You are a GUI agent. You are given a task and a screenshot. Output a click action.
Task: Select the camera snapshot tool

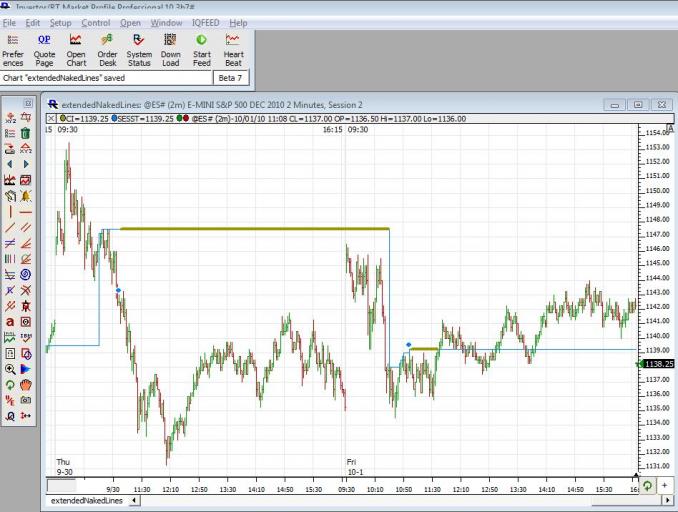pos(26,399)
